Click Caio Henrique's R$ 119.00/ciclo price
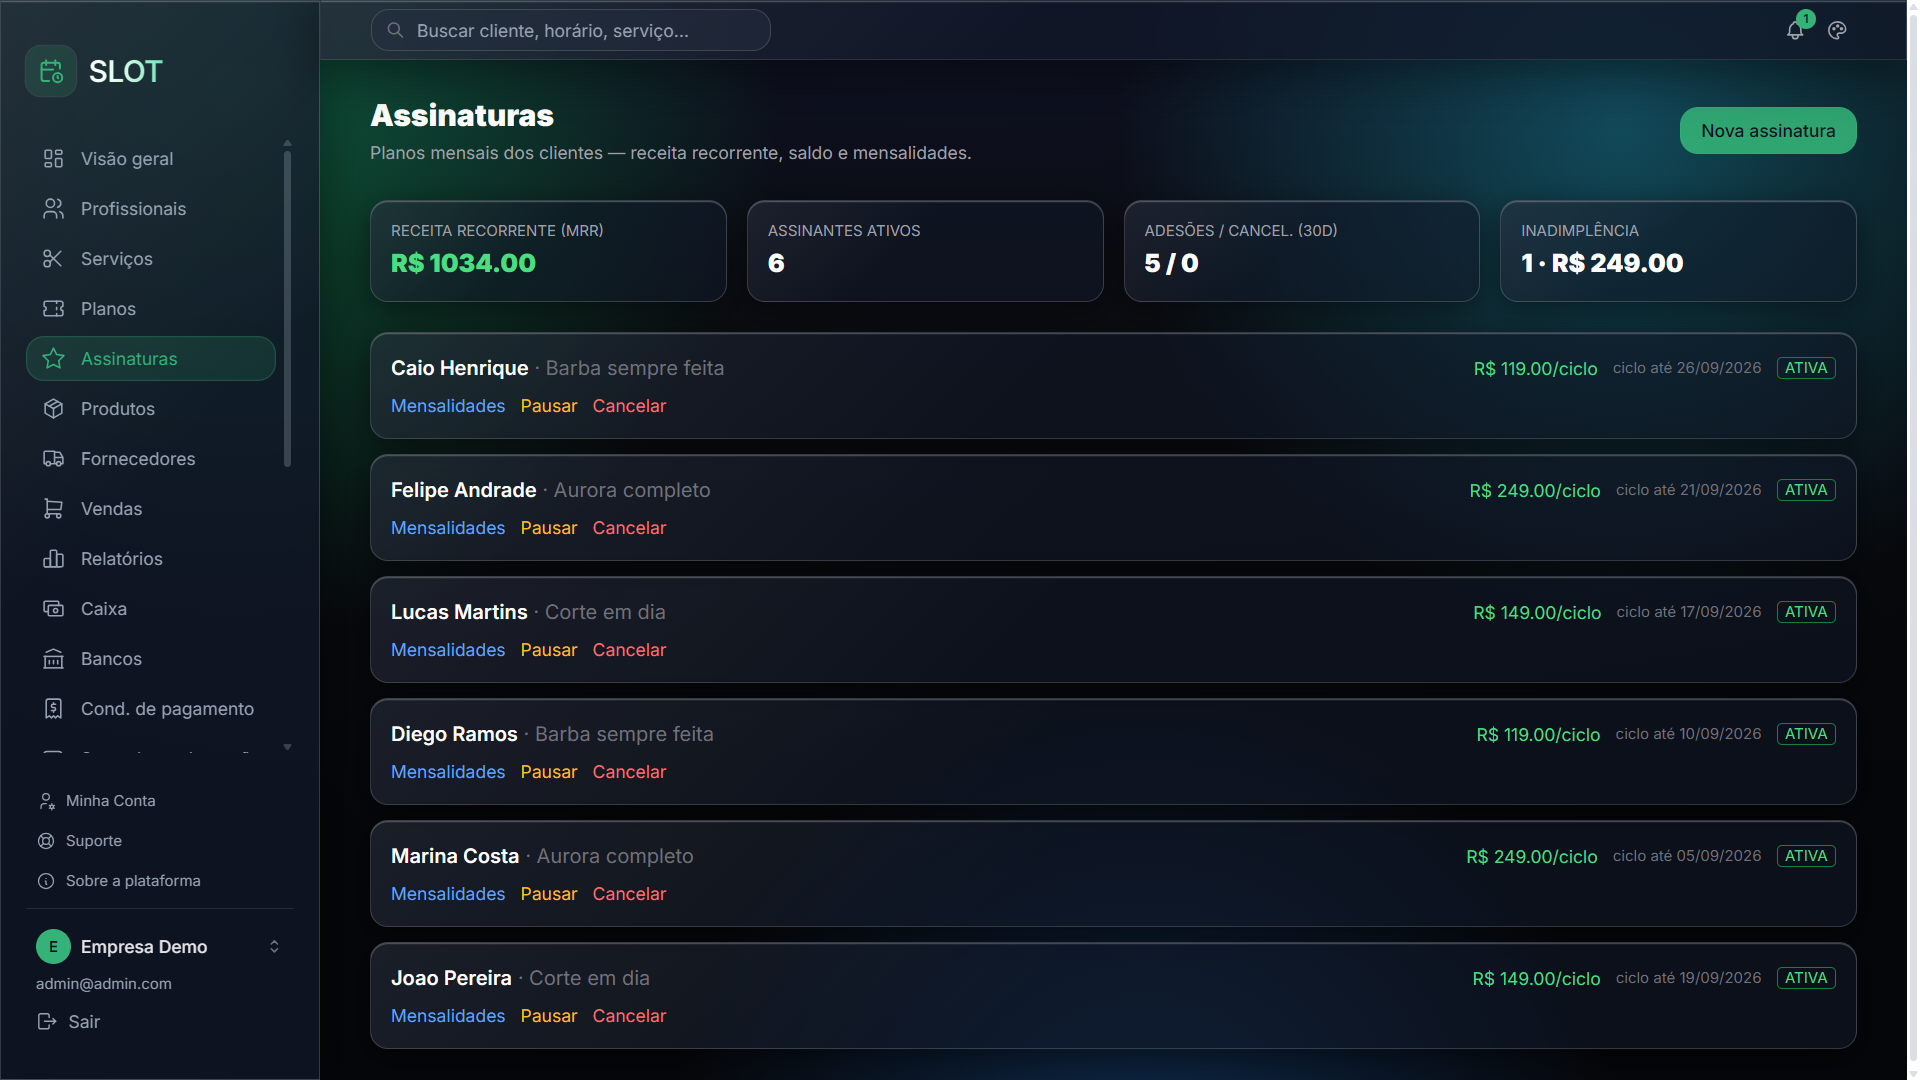The image size is (1920, 1080). (x=1535, y=369)
